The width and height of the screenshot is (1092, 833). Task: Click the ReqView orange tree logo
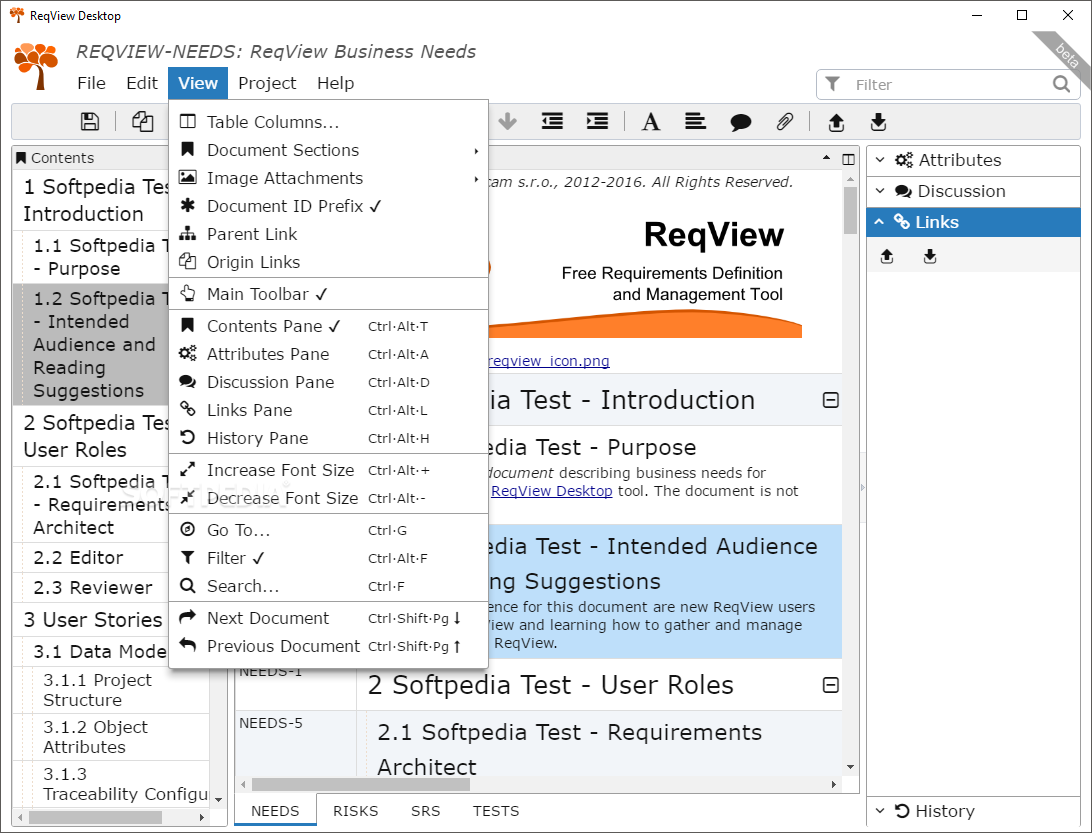36,66
